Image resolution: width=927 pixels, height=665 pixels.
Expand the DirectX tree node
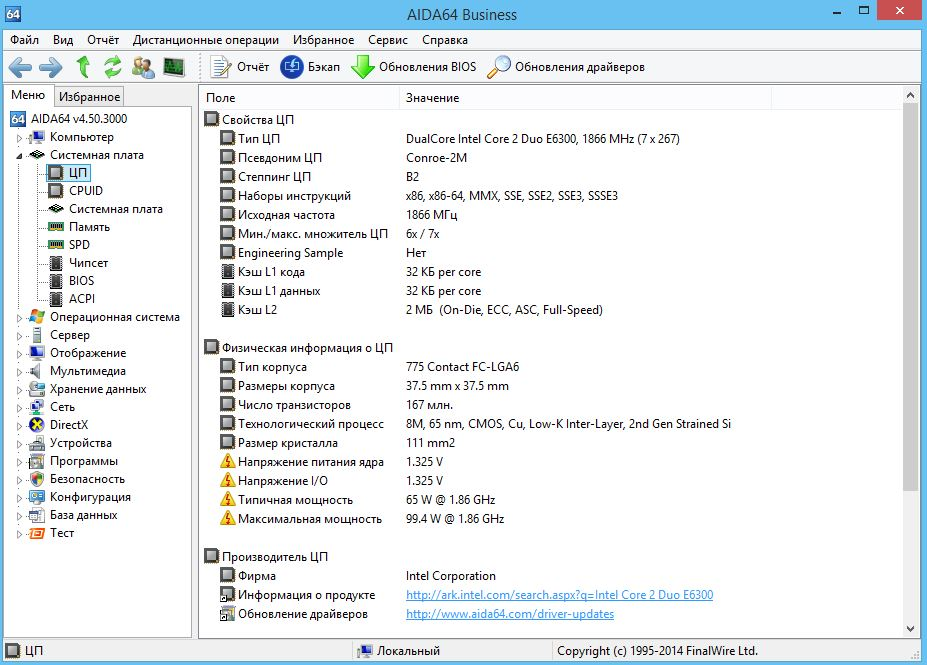pos(20,426)
